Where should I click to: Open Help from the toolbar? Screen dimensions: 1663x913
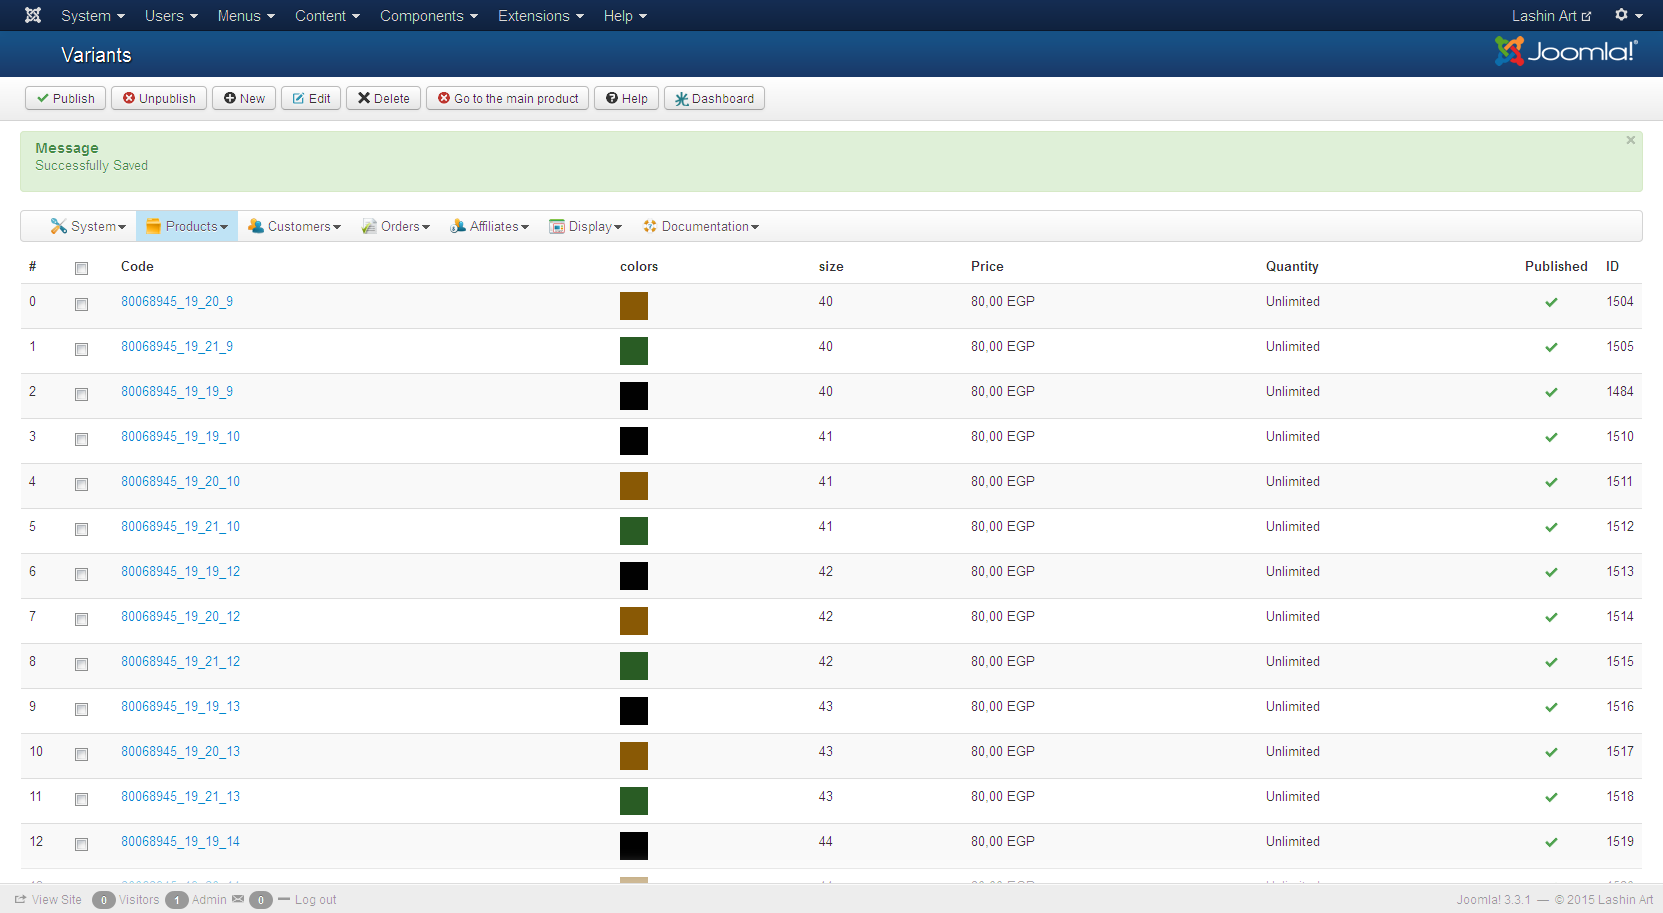point(627,98)
